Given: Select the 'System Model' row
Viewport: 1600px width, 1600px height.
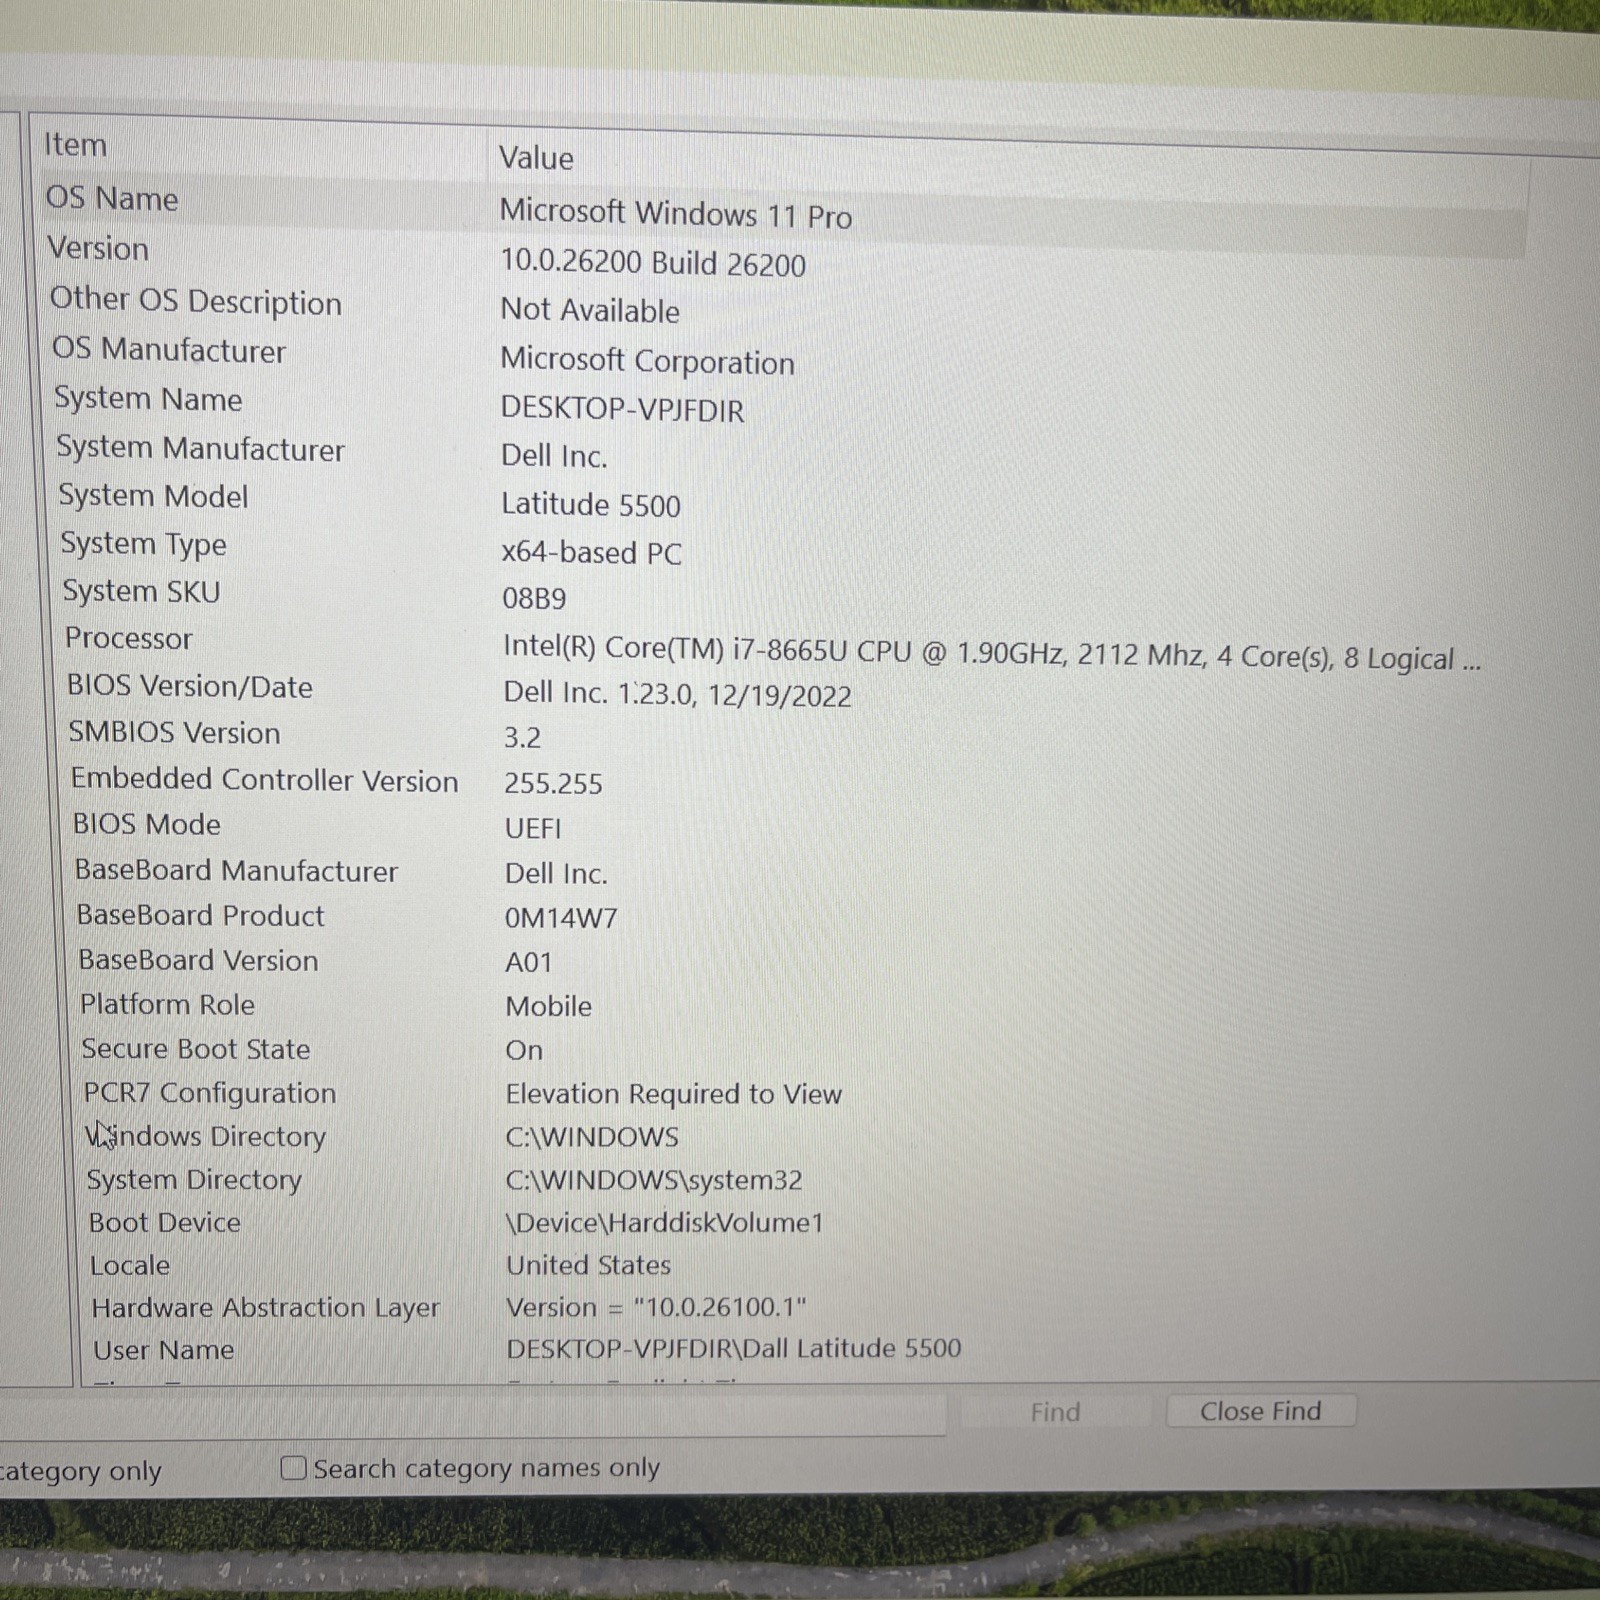Looking at the screenshot, I should coord(153,496).
